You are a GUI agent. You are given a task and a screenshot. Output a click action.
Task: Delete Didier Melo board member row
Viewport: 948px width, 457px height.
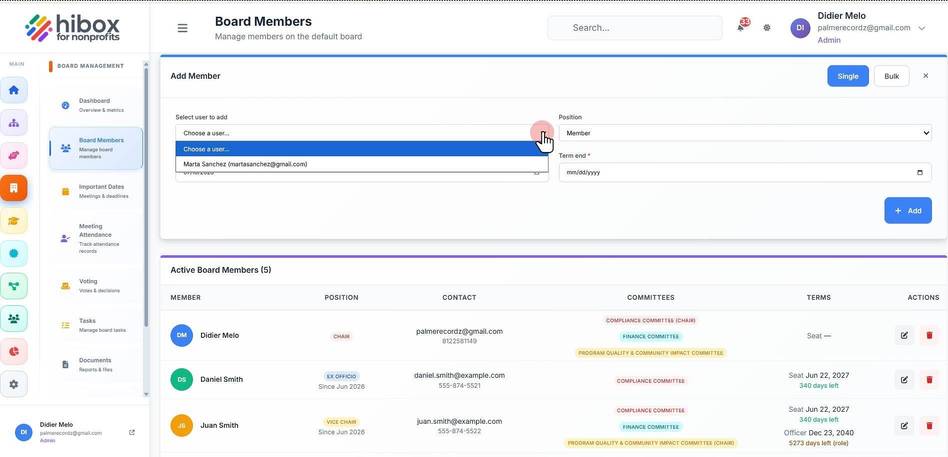coord(929,335)
